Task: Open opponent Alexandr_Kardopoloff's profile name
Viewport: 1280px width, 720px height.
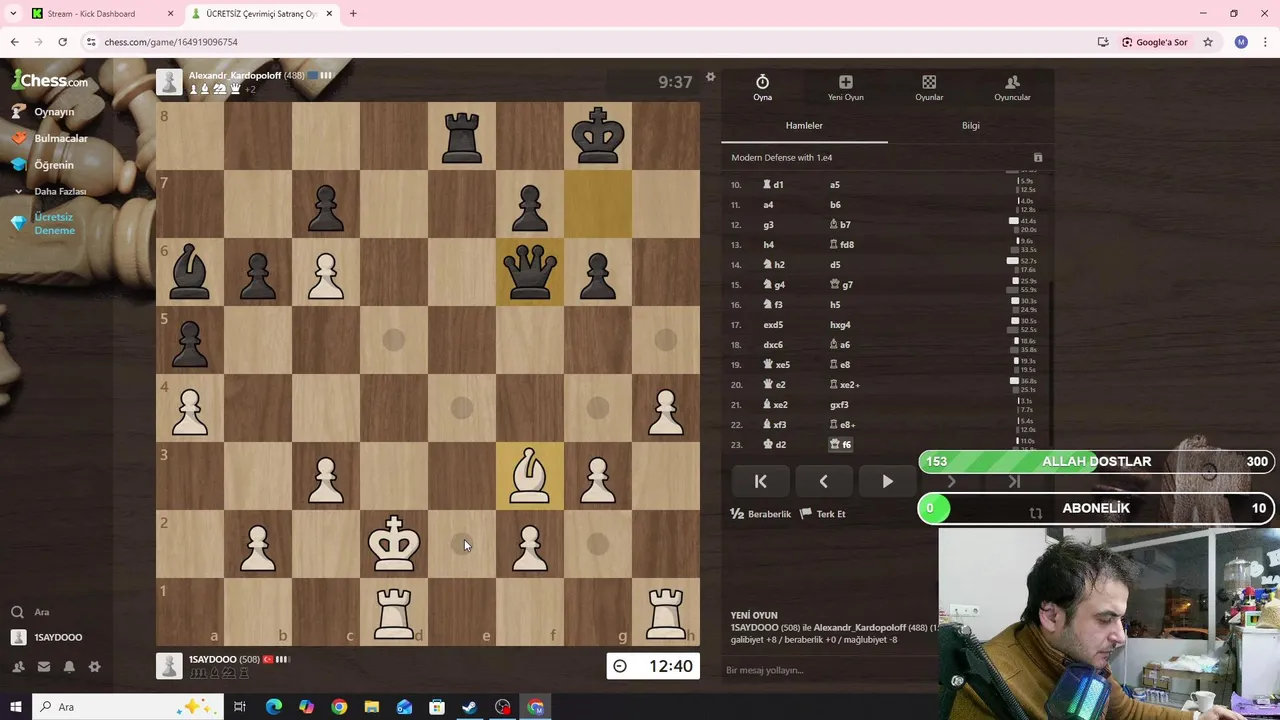Action: 235,76
